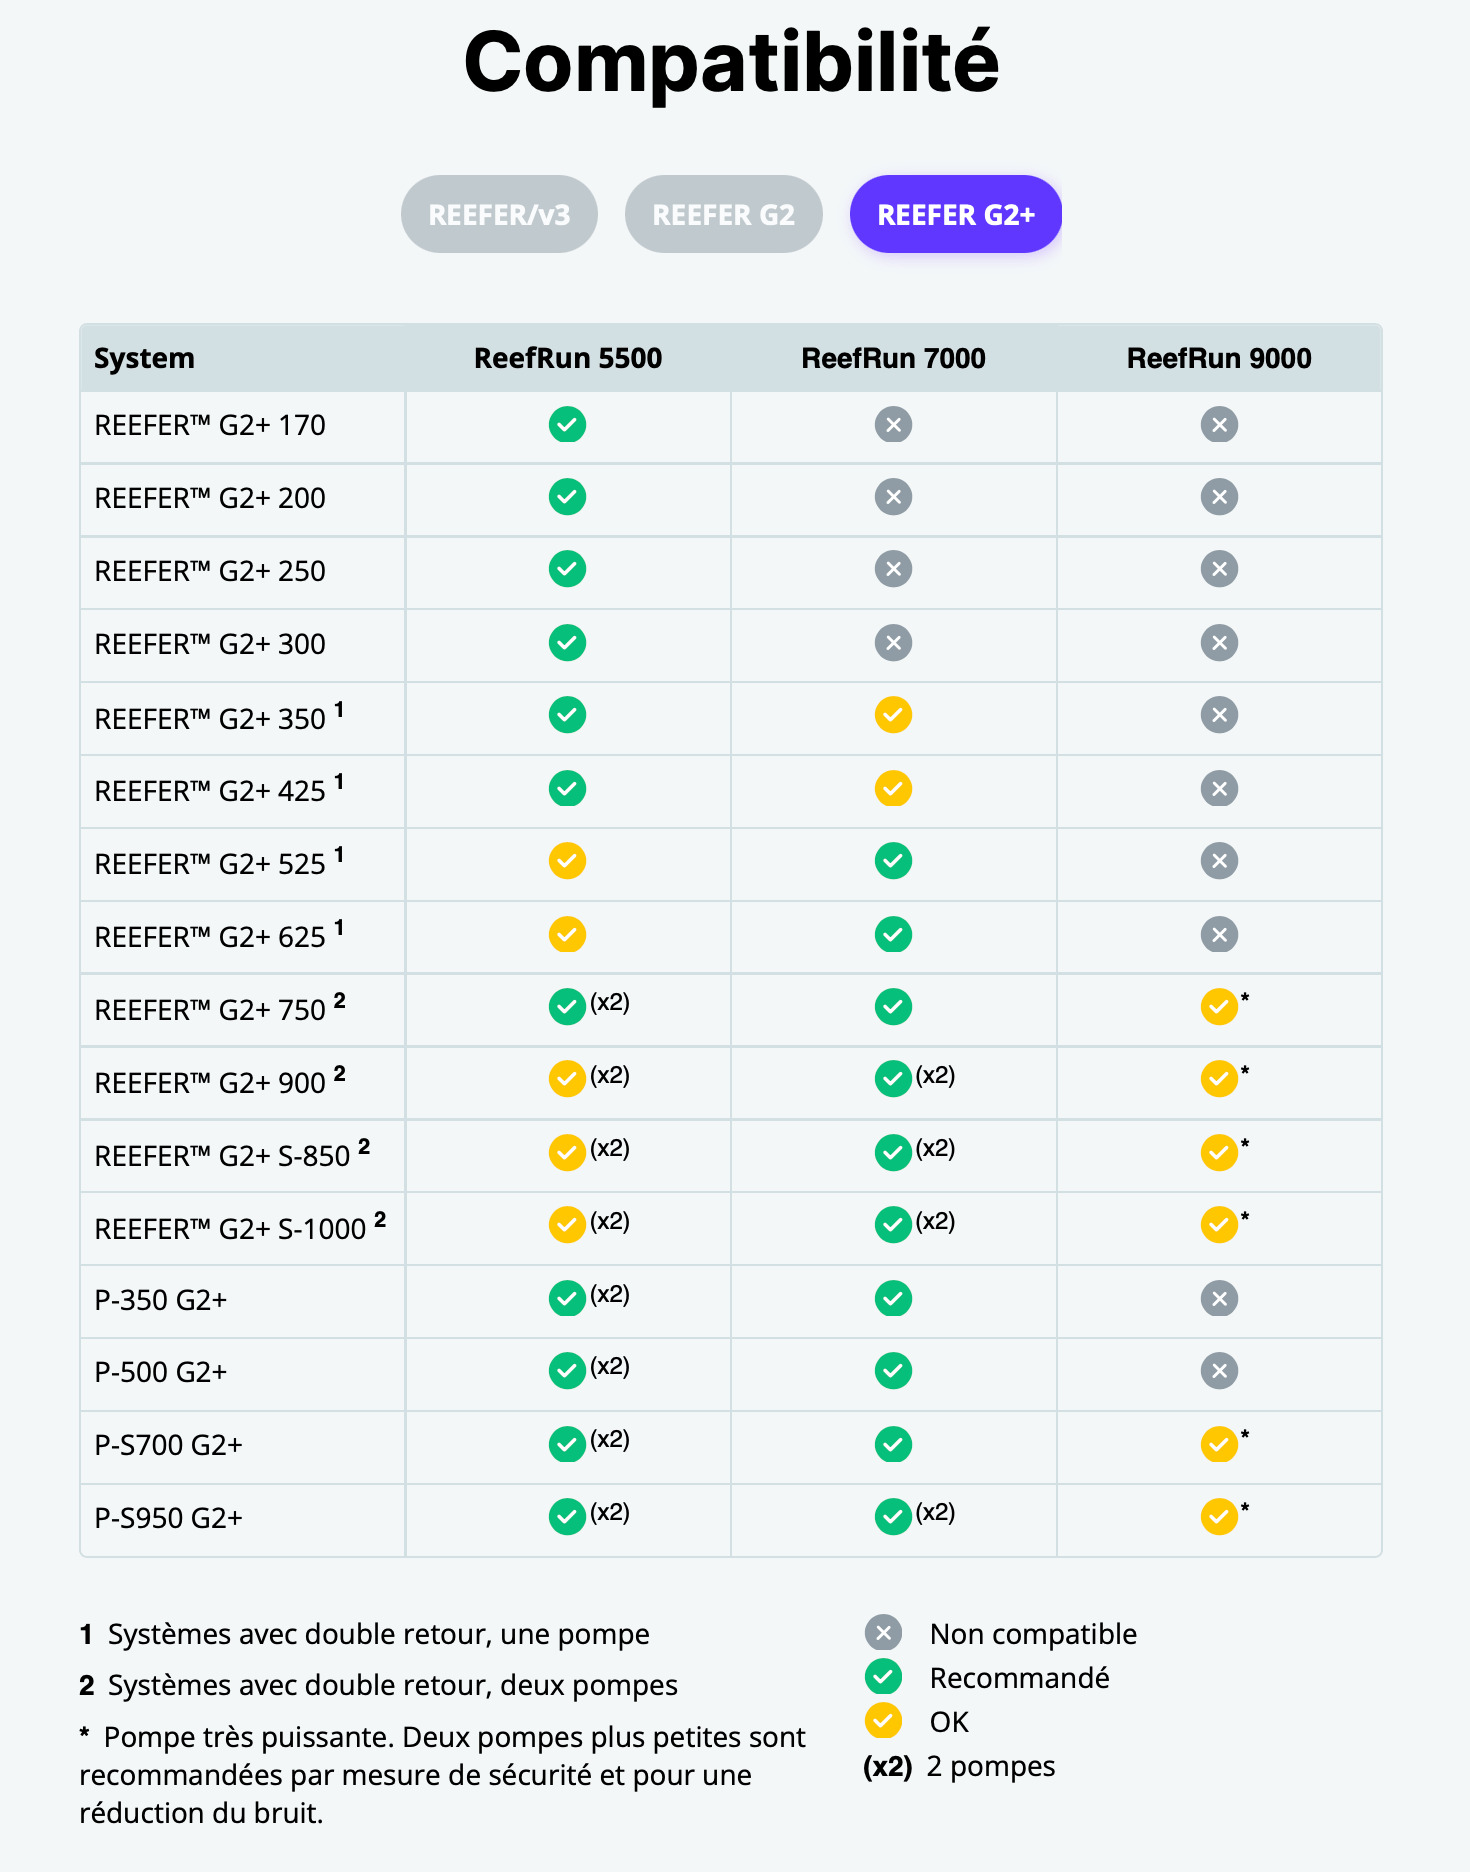Screen dimensions: 1470x1872
Task: Click grey X for G2+ 300 ReefRun 7000
Action: coord(893,643)
